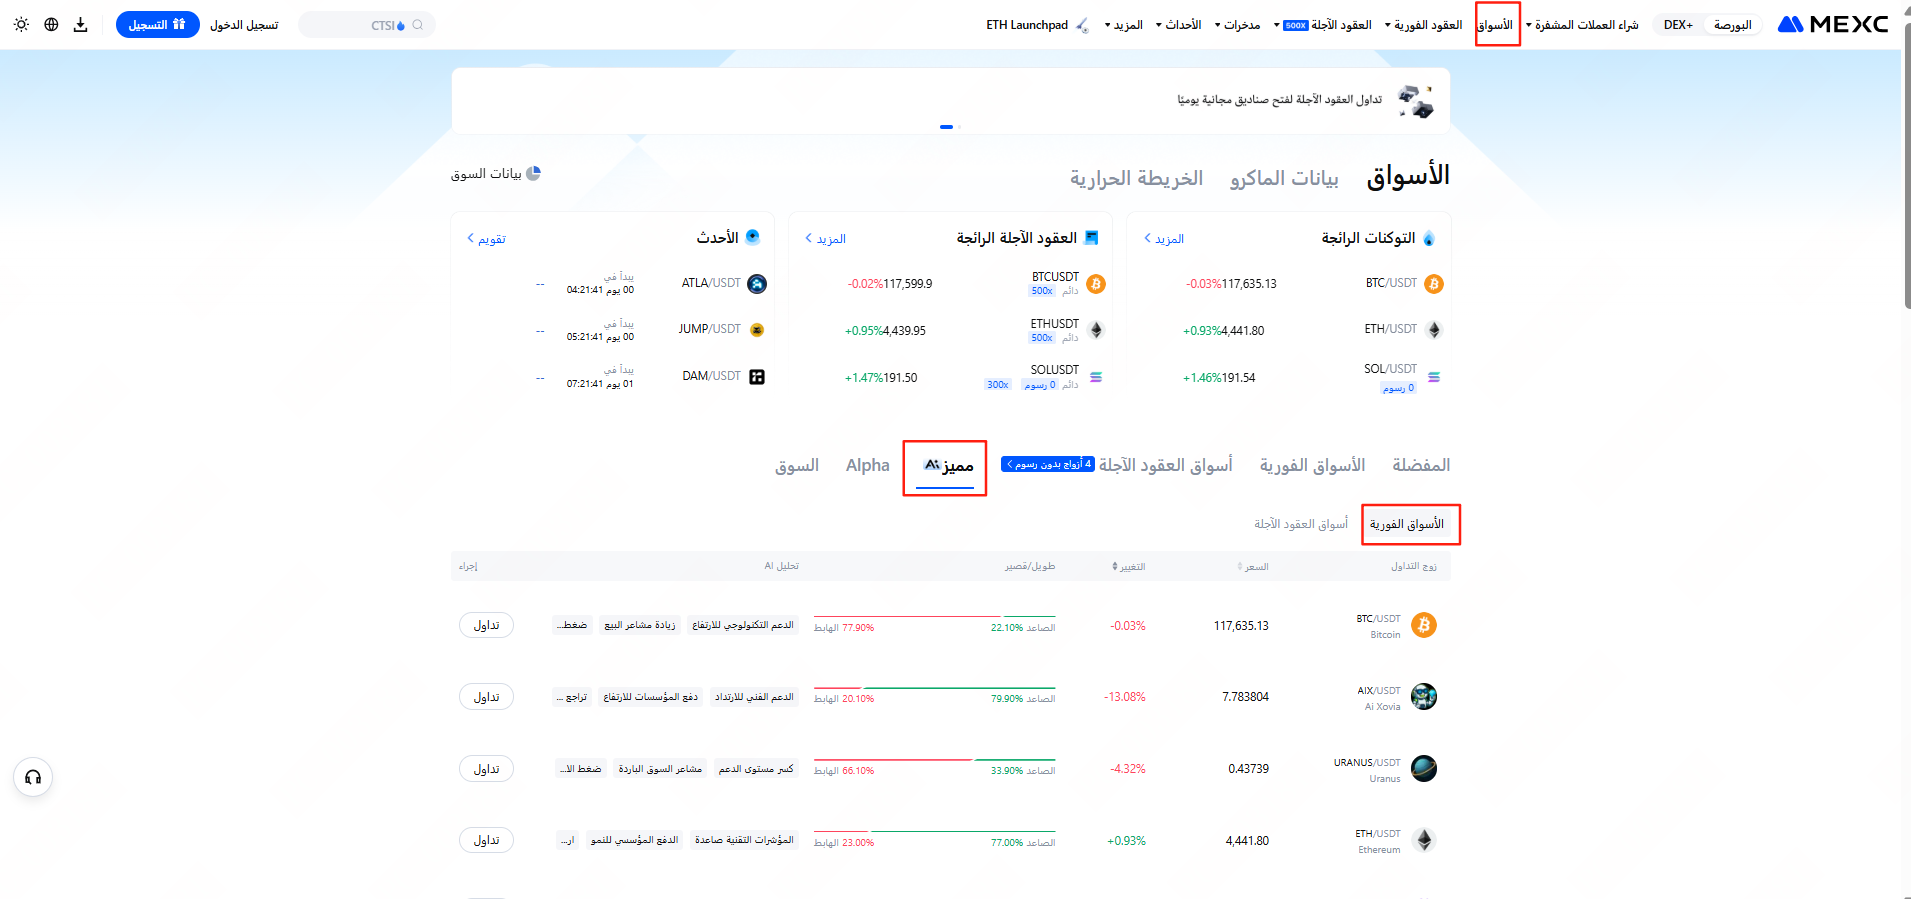The width and height of the screenshot is (1911, 899).
Task: Click the banner treasure box promotion icon
Action: coord(1416,101)
